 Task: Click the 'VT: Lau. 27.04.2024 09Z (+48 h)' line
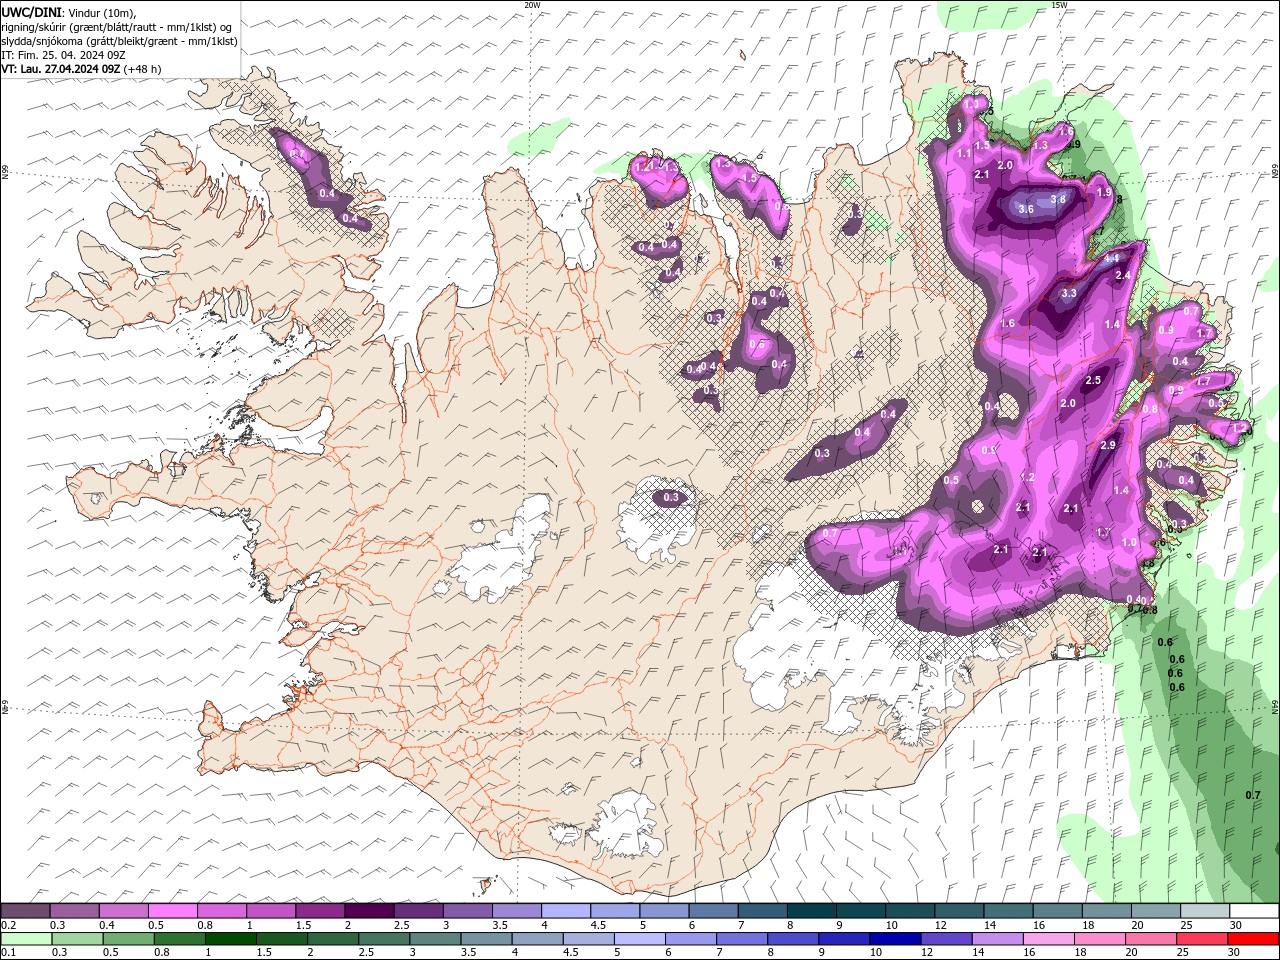pyautogui.click(x=81, y=69)
